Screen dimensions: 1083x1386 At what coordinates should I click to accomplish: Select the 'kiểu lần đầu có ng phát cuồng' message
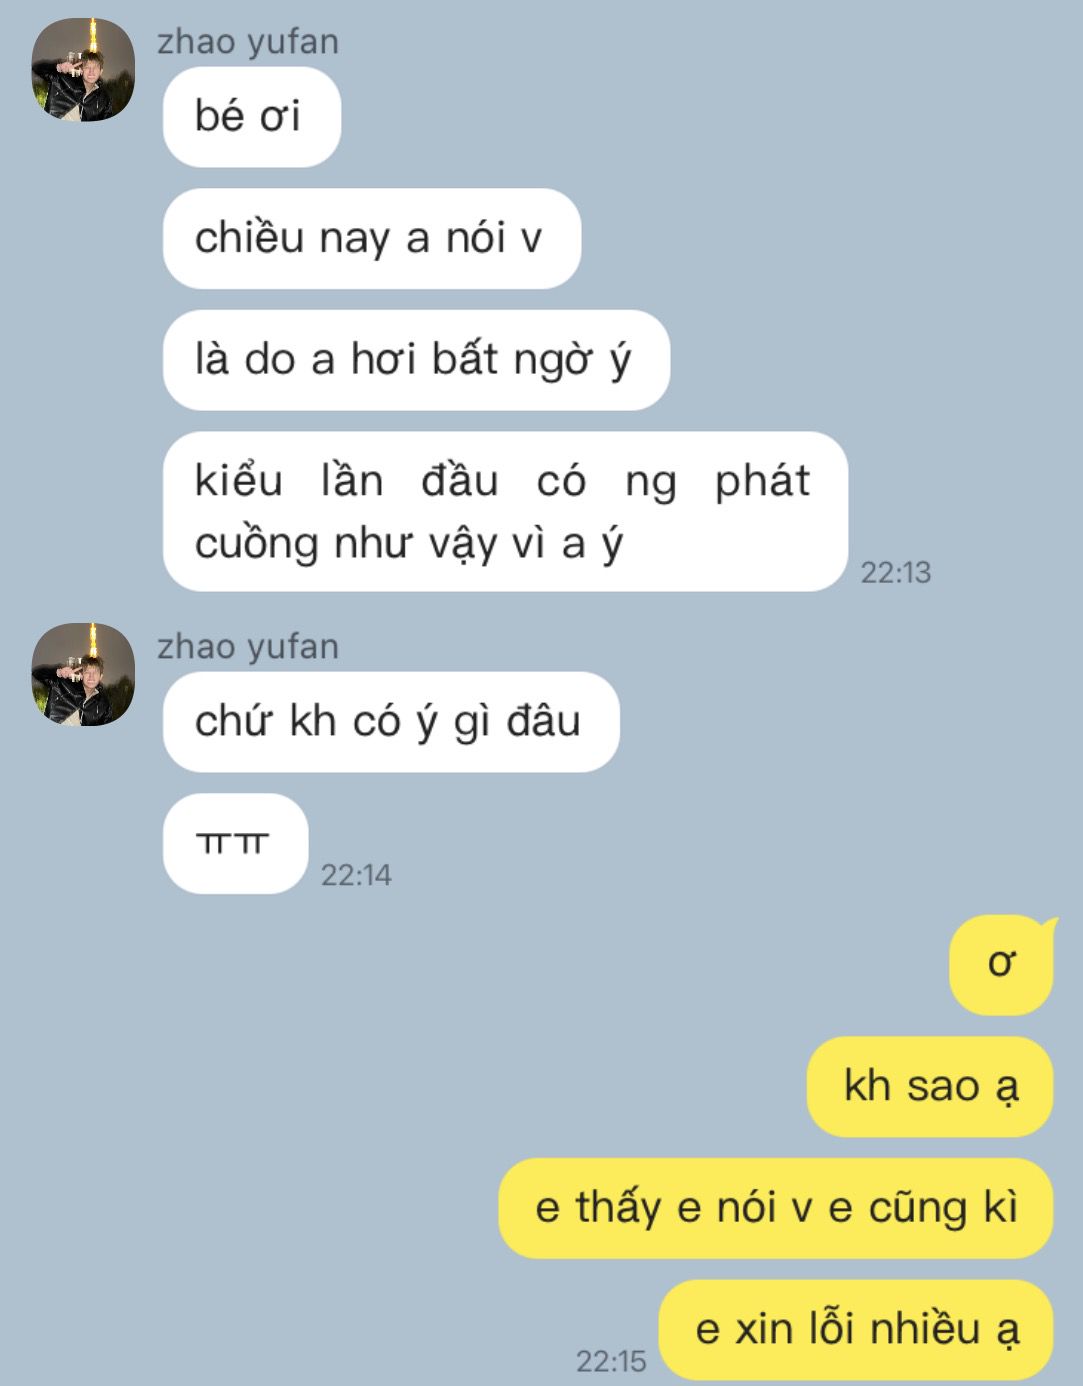tap(505, 511)
